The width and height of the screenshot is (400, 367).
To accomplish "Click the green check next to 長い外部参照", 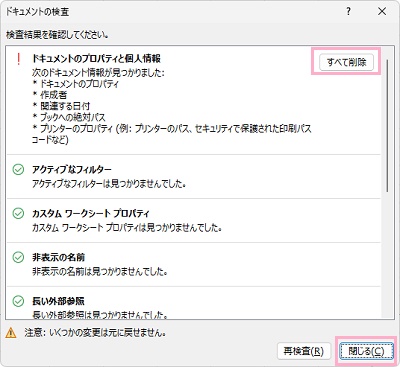I will point(18,301).
